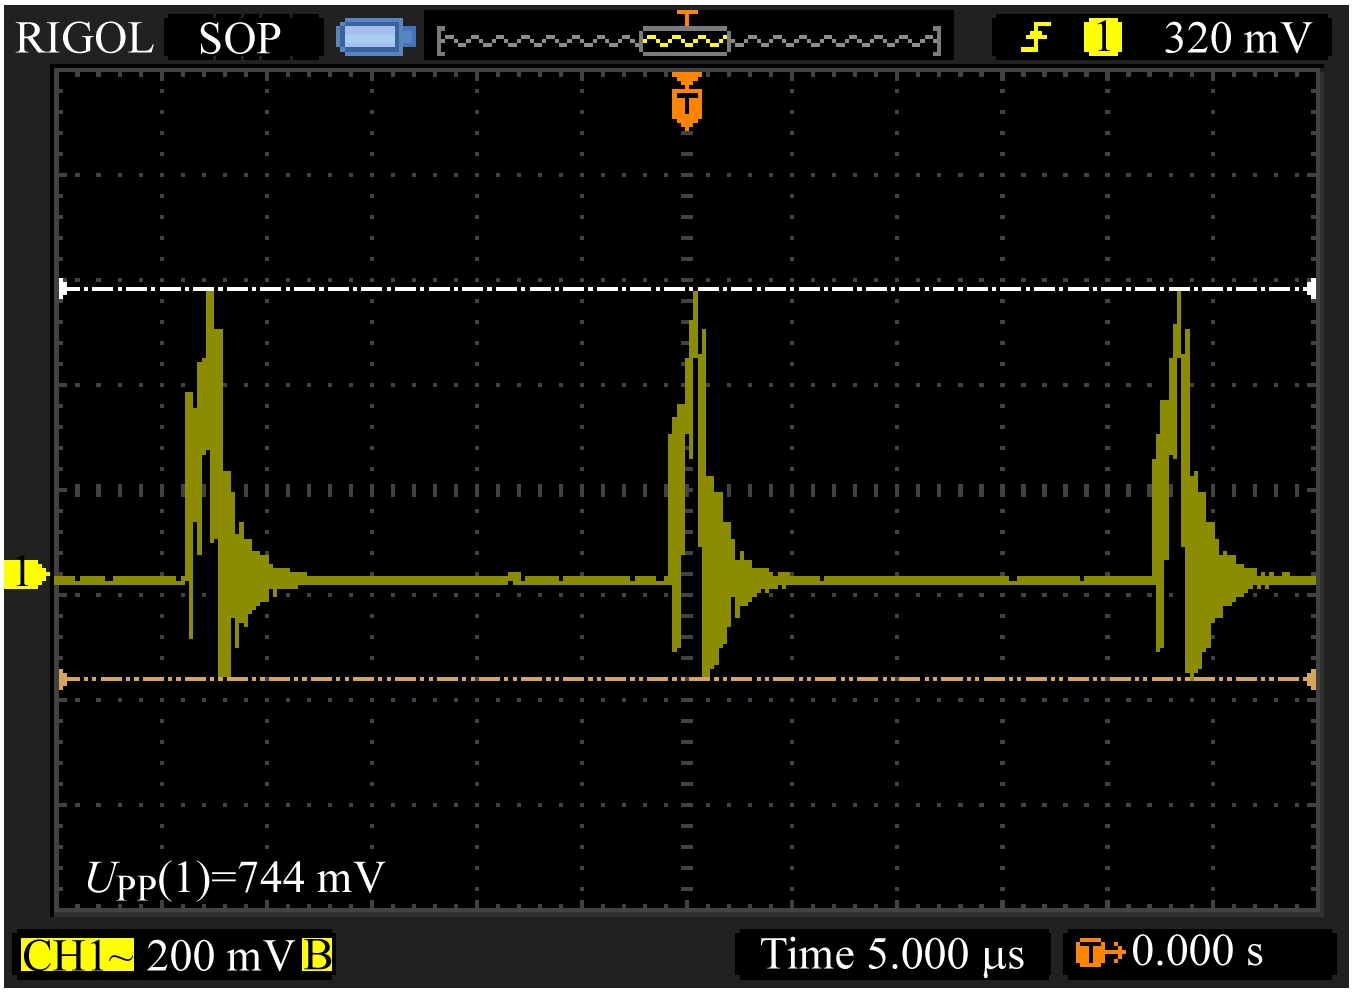The height and width of the screenshot is (993, 1358).
Task: Click the RIGOL brand logo
Action: coord(84,38)
